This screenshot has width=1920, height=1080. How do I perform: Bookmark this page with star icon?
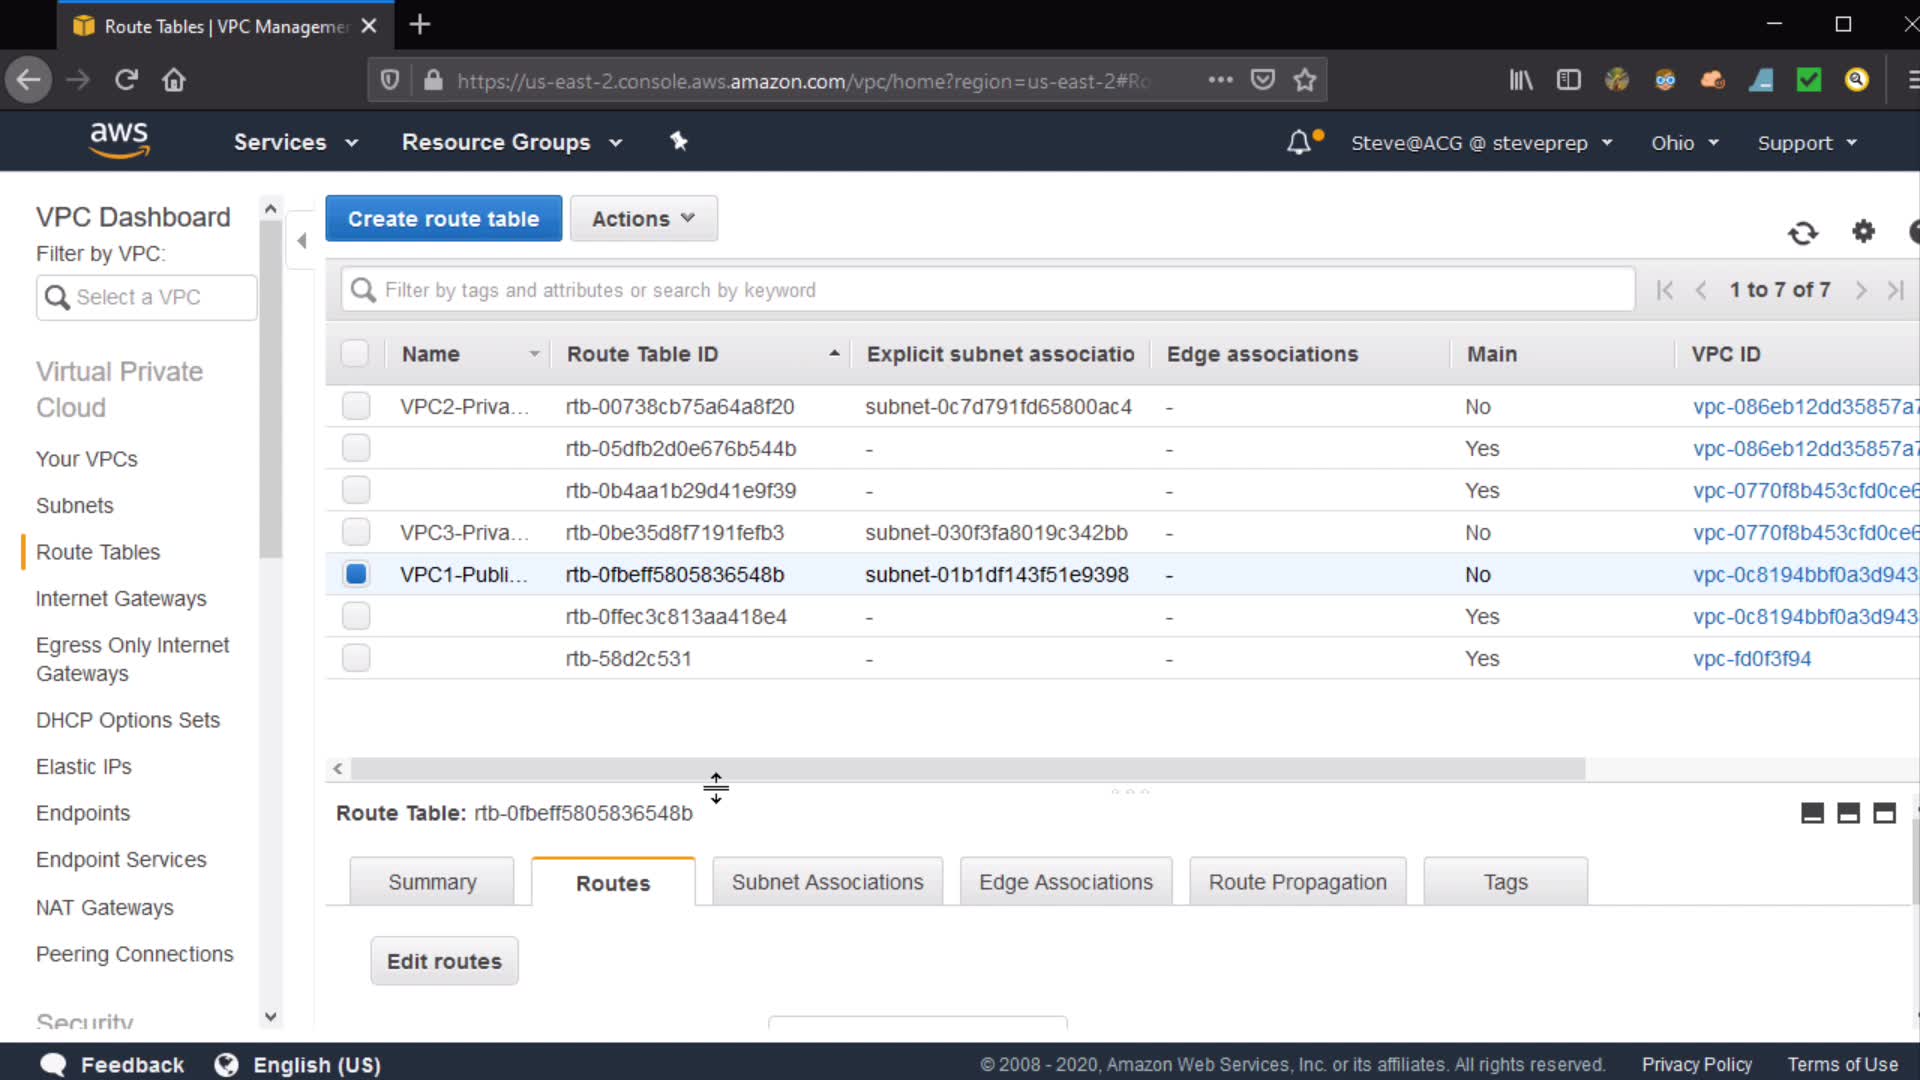pyautogui.click(x=1304, y=80)
